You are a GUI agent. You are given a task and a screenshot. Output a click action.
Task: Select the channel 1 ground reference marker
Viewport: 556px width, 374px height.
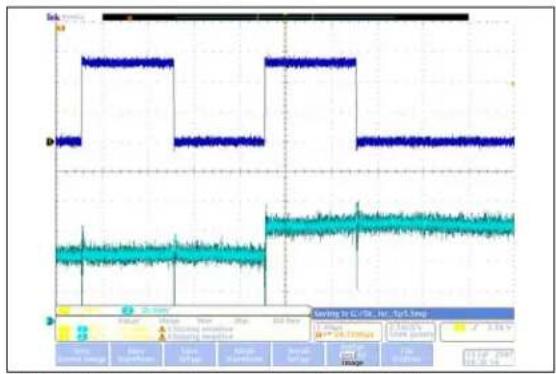tap(50, 142)
